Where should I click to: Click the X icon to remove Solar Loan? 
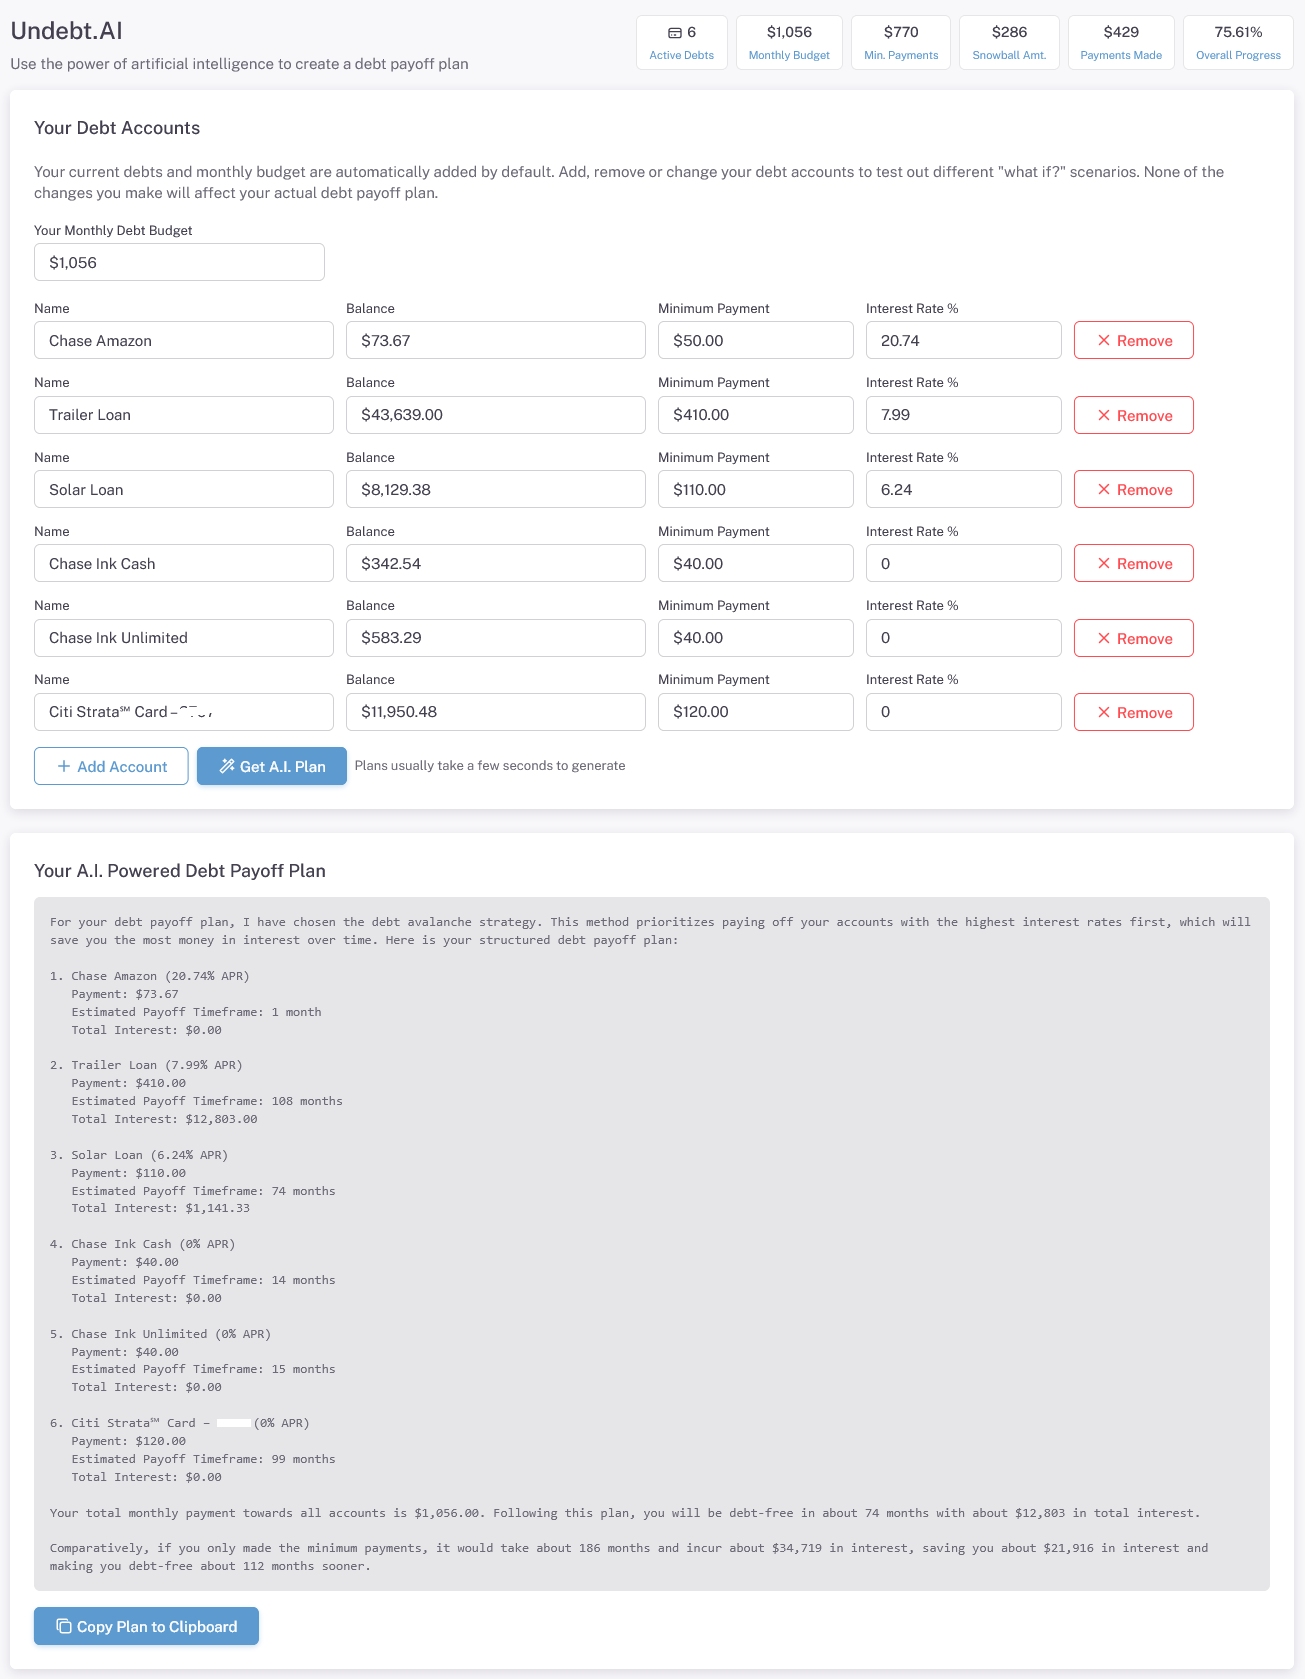(1104, 489)
